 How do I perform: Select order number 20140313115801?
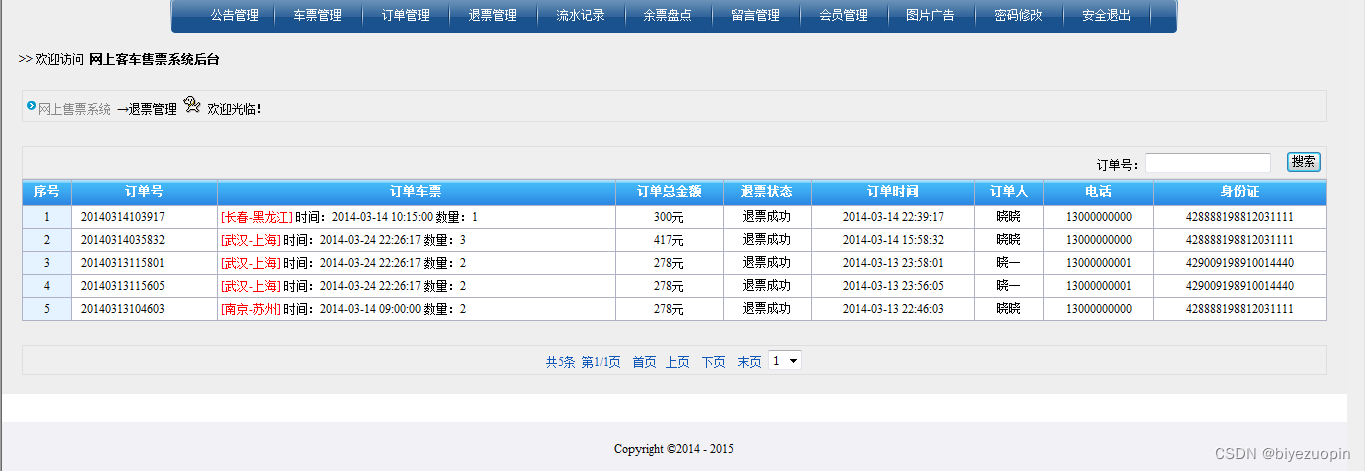(123, 263)
